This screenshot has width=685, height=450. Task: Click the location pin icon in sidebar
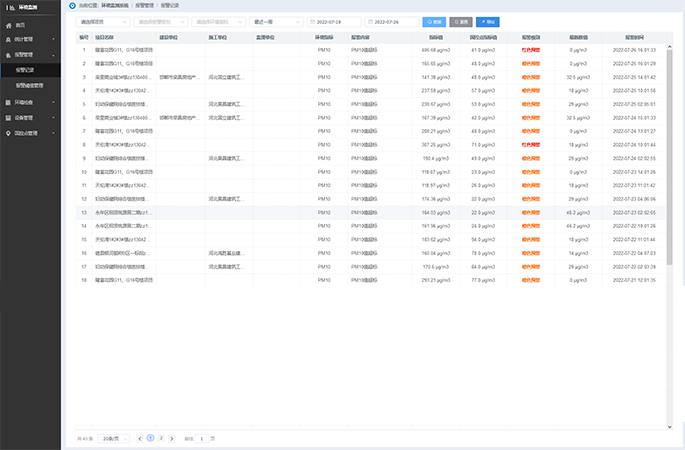click(8, 132)
